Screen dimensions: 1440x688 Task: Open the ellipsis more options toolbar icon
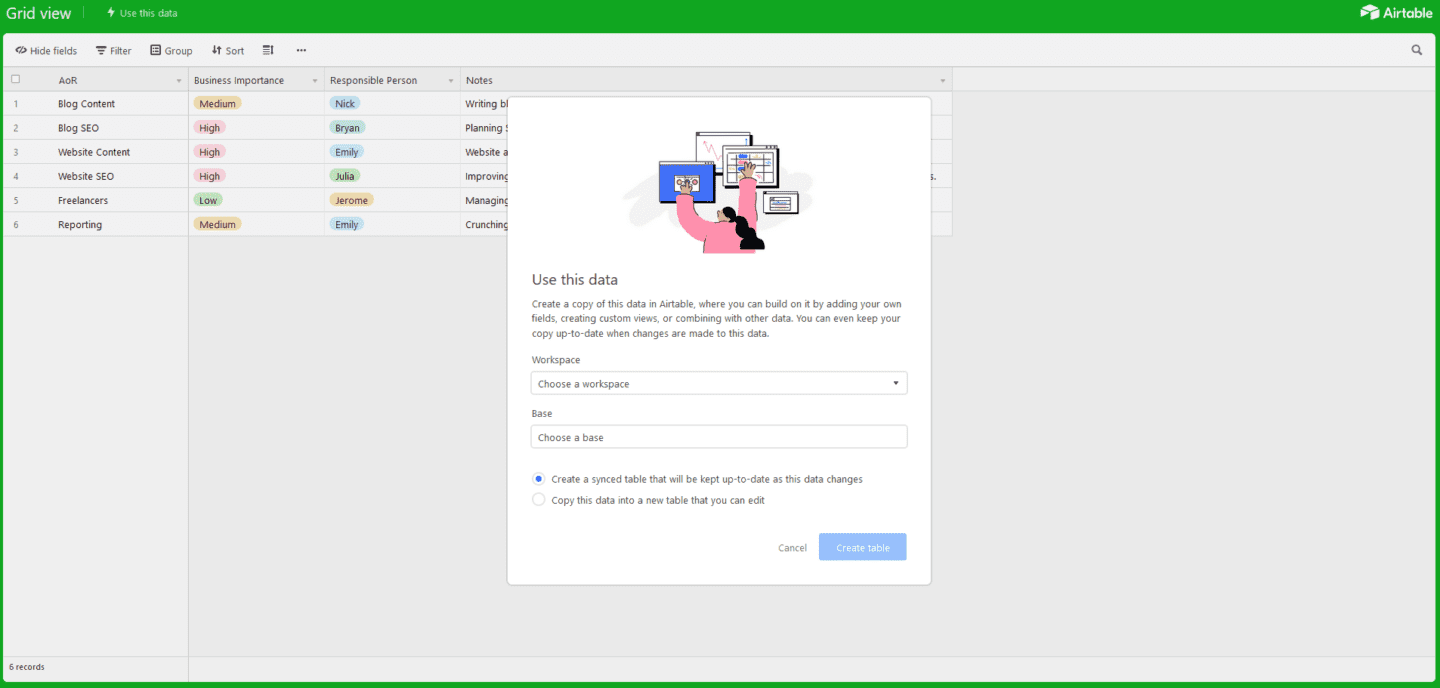coord(301,50)
